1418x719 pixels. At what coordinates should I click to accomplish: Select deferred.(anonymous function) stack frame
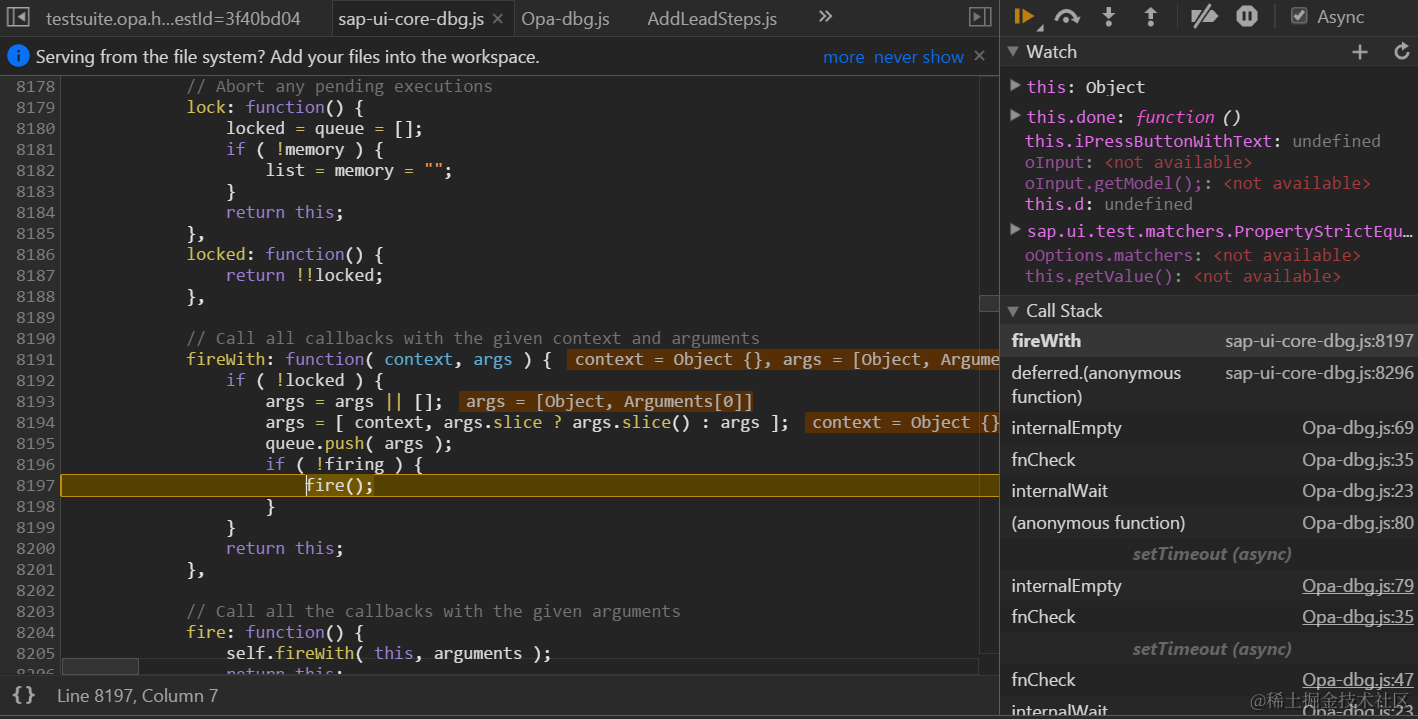1209,384
